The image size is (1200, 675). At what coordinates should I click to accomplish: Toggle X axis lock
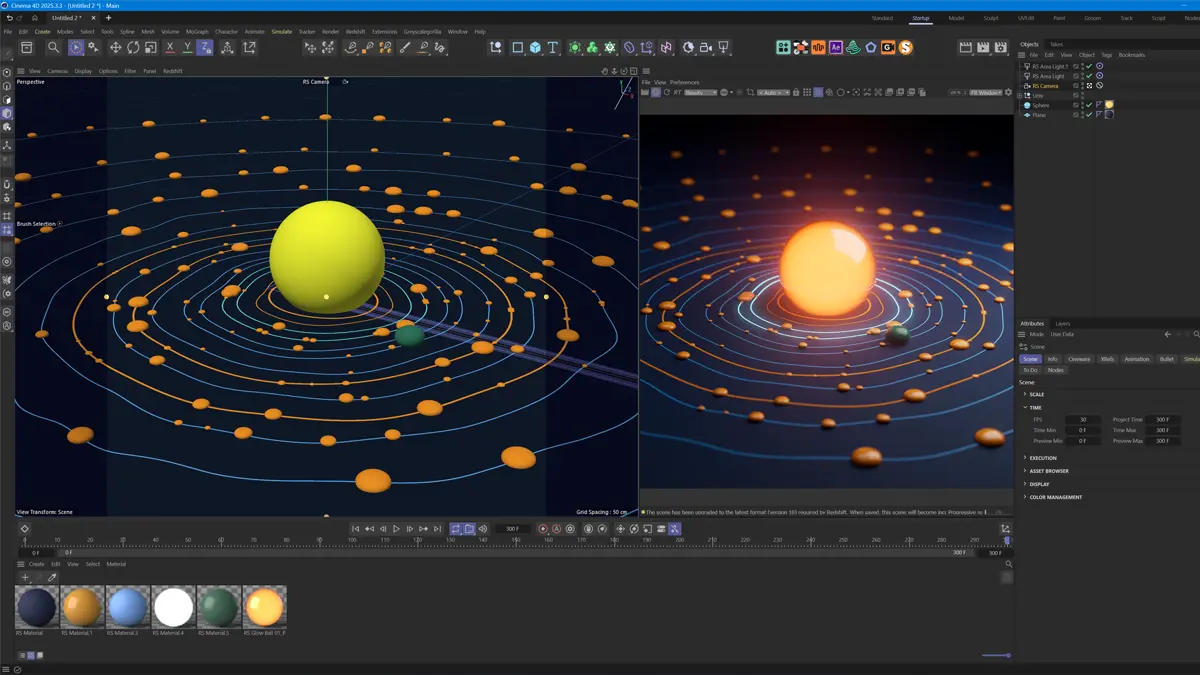point(170,47)
